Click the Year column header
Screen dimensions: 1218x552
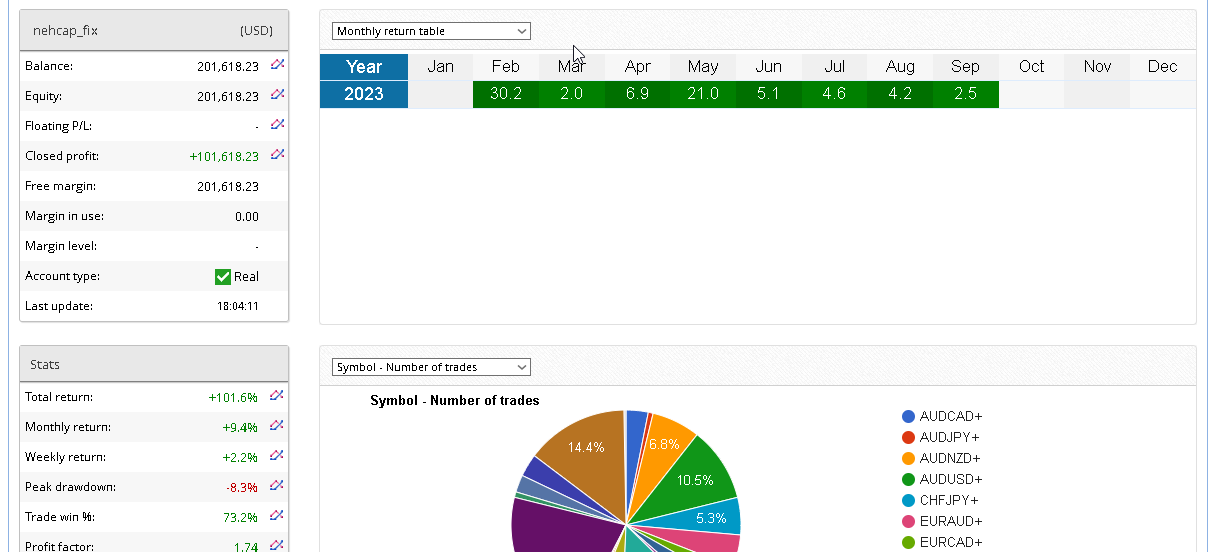(x=364, y=67)
